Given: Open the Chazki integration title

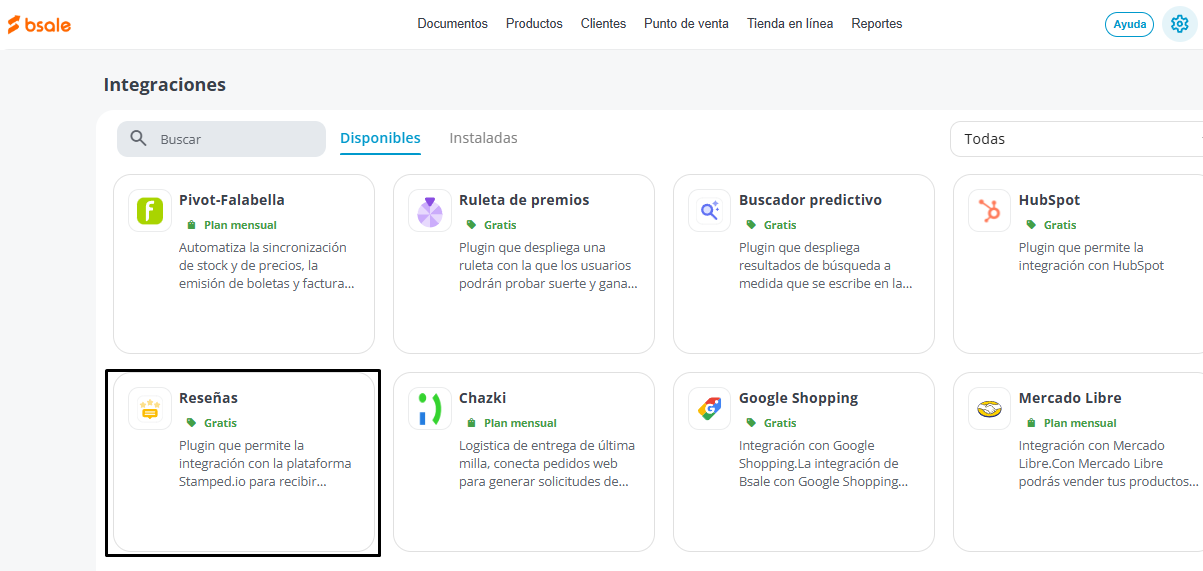Looking at the screenshot, I should [x=483, y=398].
